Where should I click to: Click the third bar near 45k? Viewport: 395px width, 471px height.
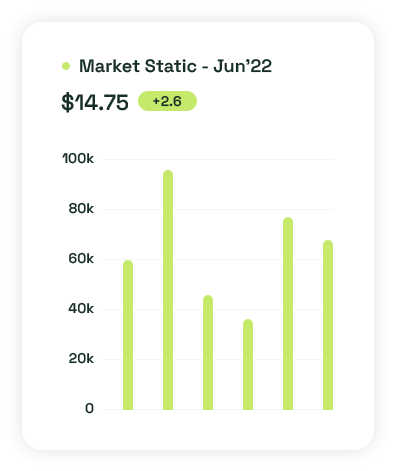pos(208,352)
